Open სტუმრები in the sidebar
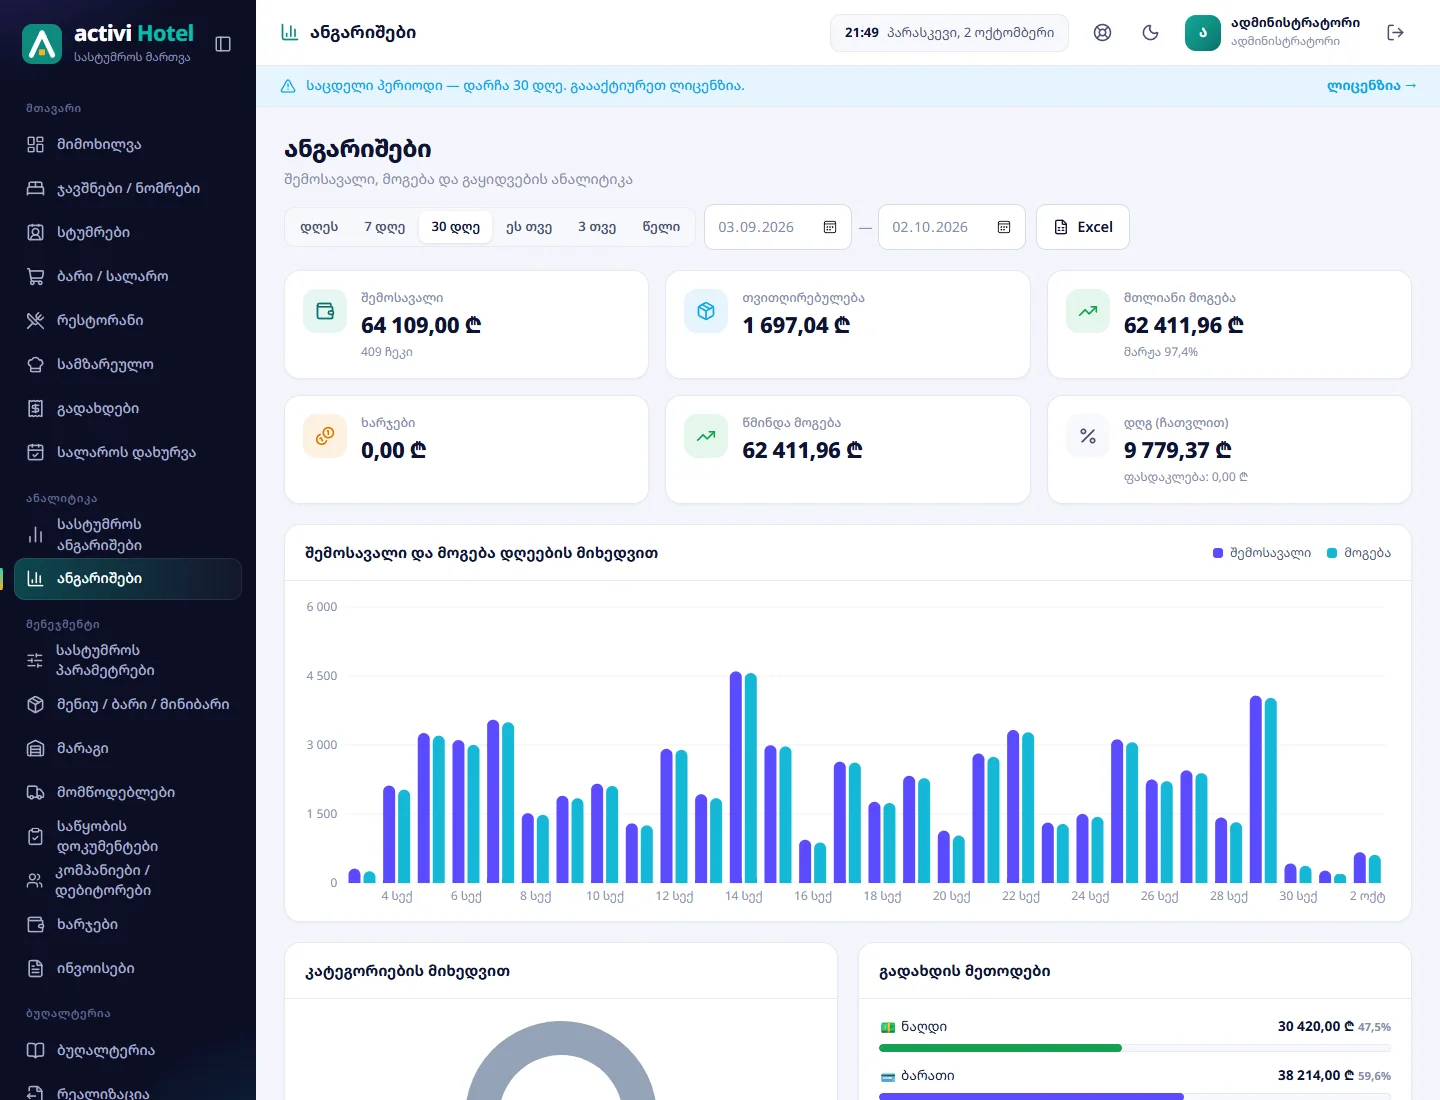Screen dimensions: 1440x1100 coord(128,232)
